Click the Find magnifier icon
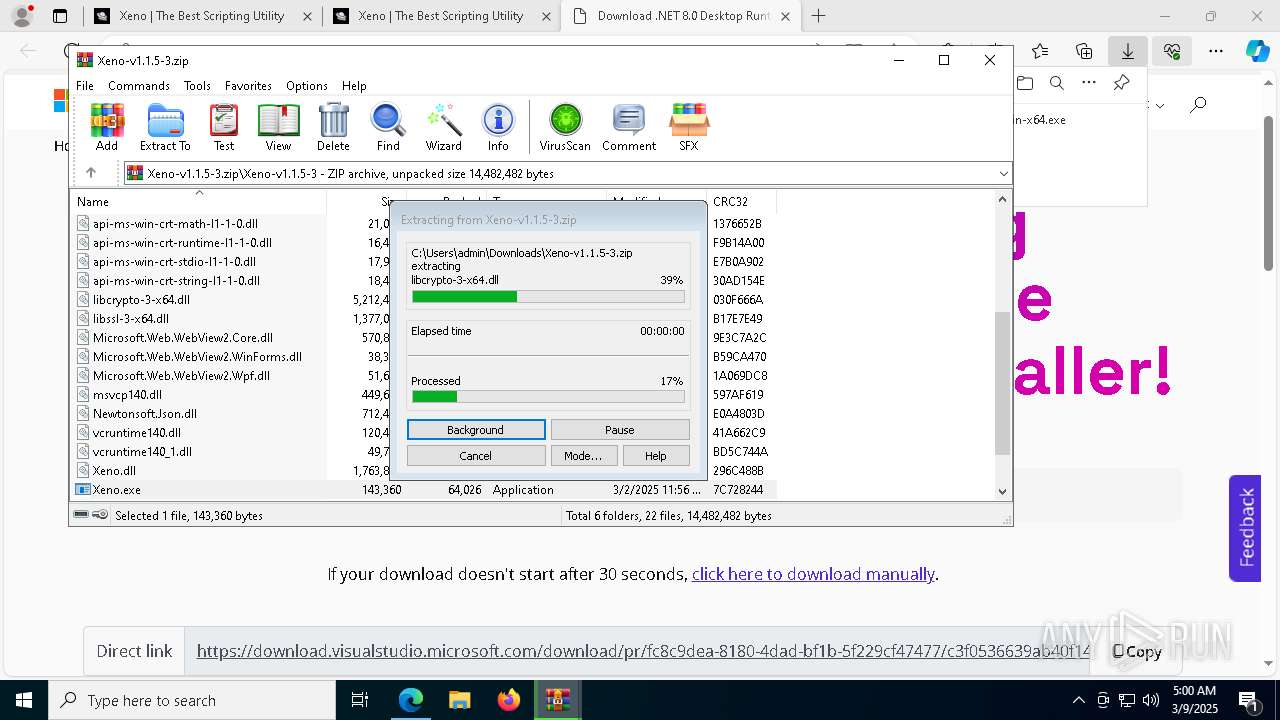Screen dimensions: 1280x720 pos(388,127)
